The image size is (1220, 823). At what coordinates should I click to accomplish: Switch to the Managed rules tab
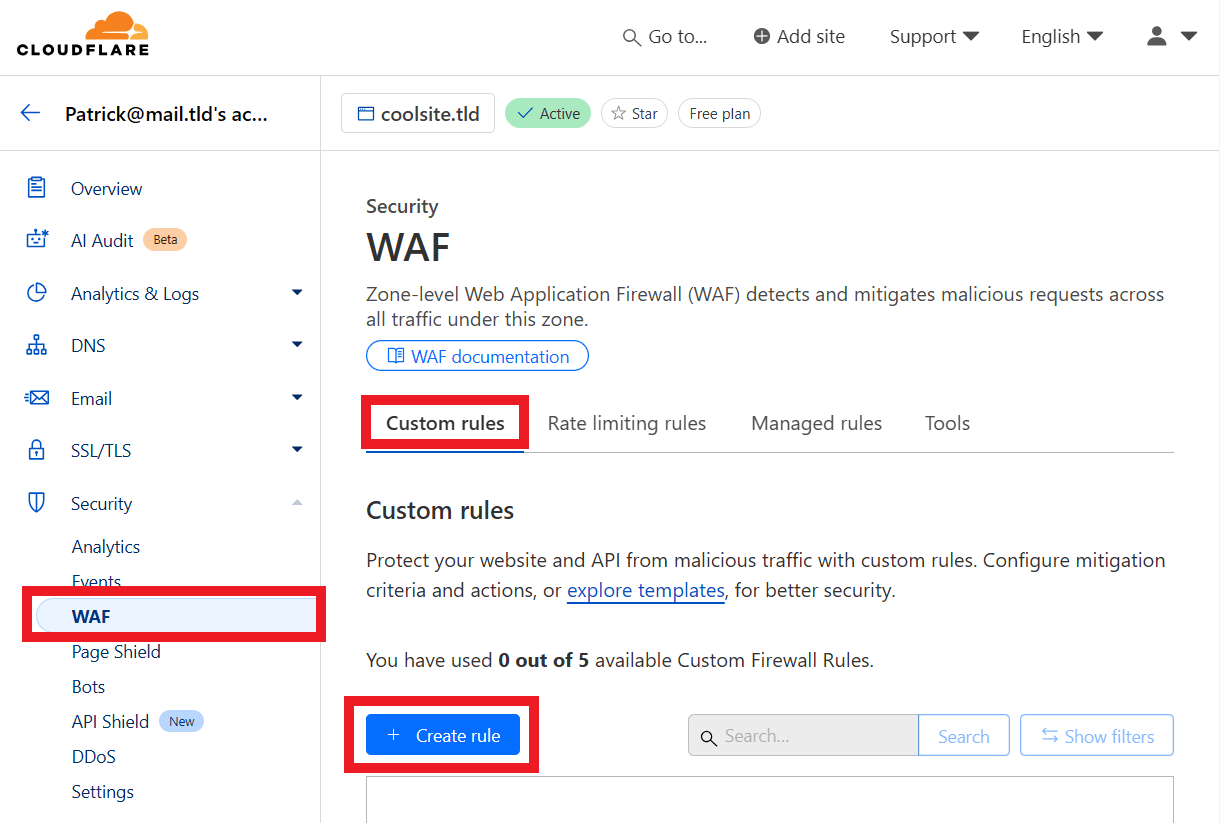(x=817, y=423)
